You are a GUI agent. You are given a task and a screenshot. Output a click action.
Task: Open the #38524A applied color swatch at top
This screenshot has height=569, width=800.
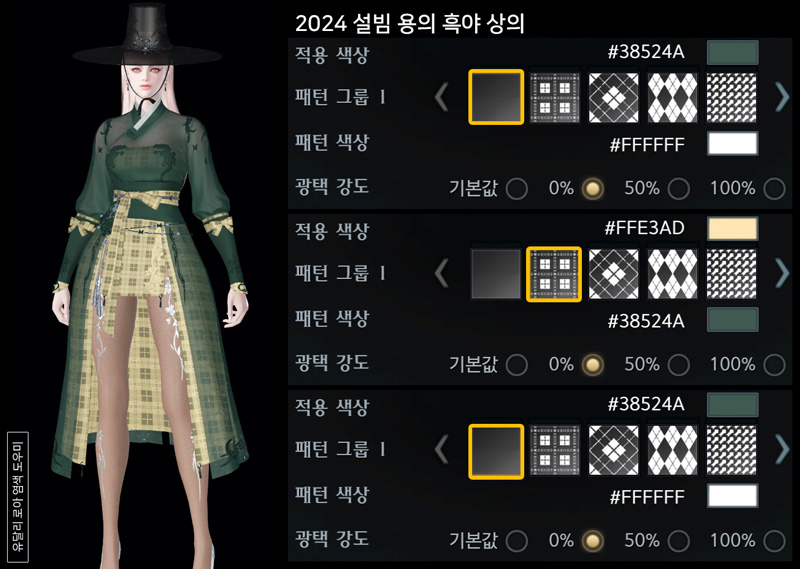coord(732,53)
